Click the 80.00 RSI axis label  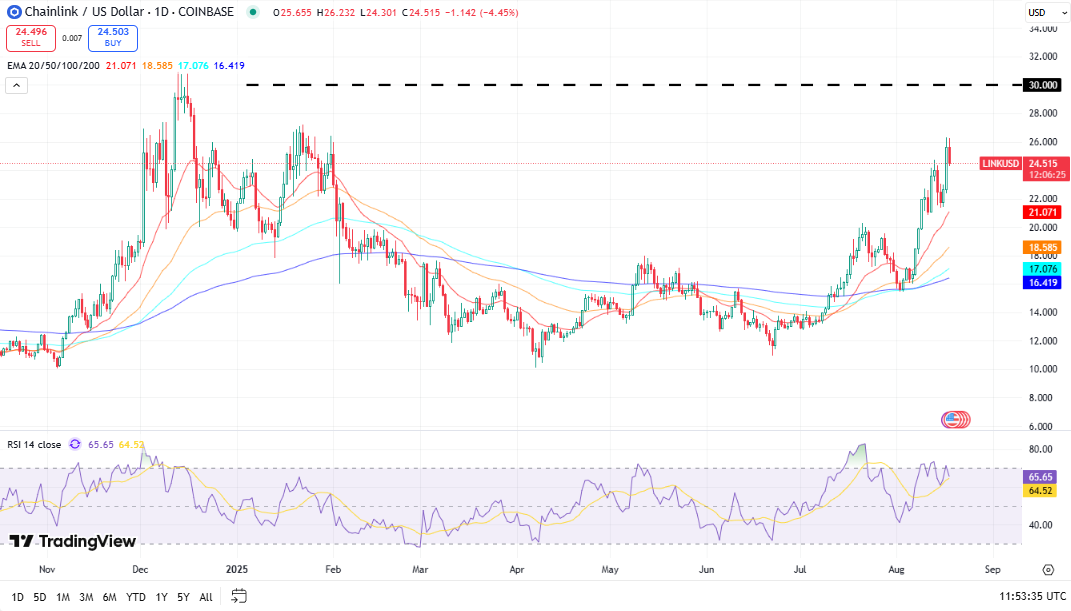point(1041,449)
